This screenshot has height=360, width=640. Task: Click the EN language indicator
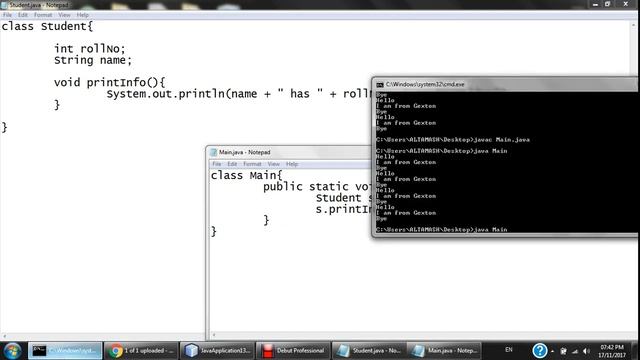point(509,350)
